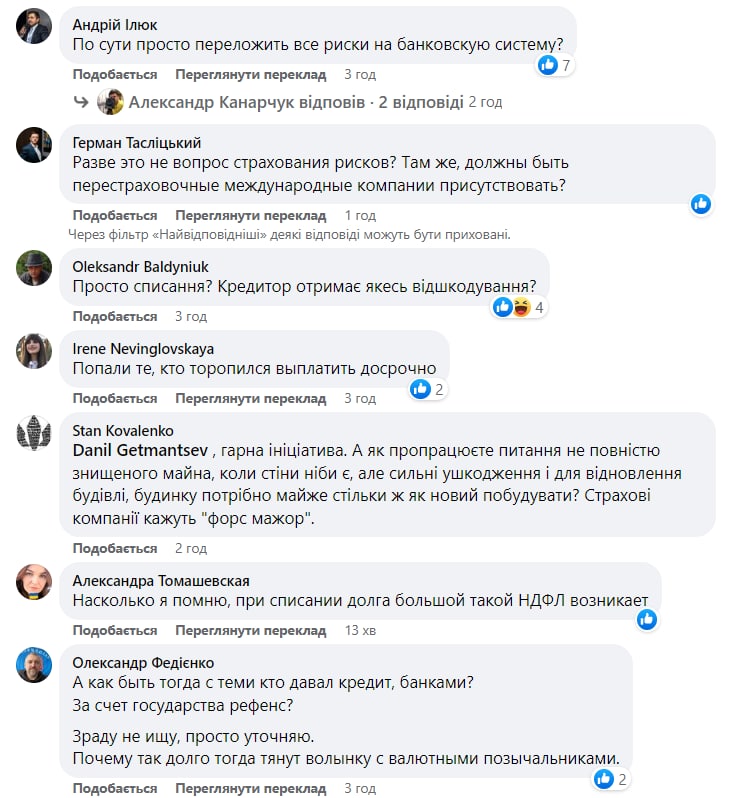Viewport: 753px width, 798px height.
Task: Open Олександр Федієнко's avatar thumbnail
Action: [34, 663]
